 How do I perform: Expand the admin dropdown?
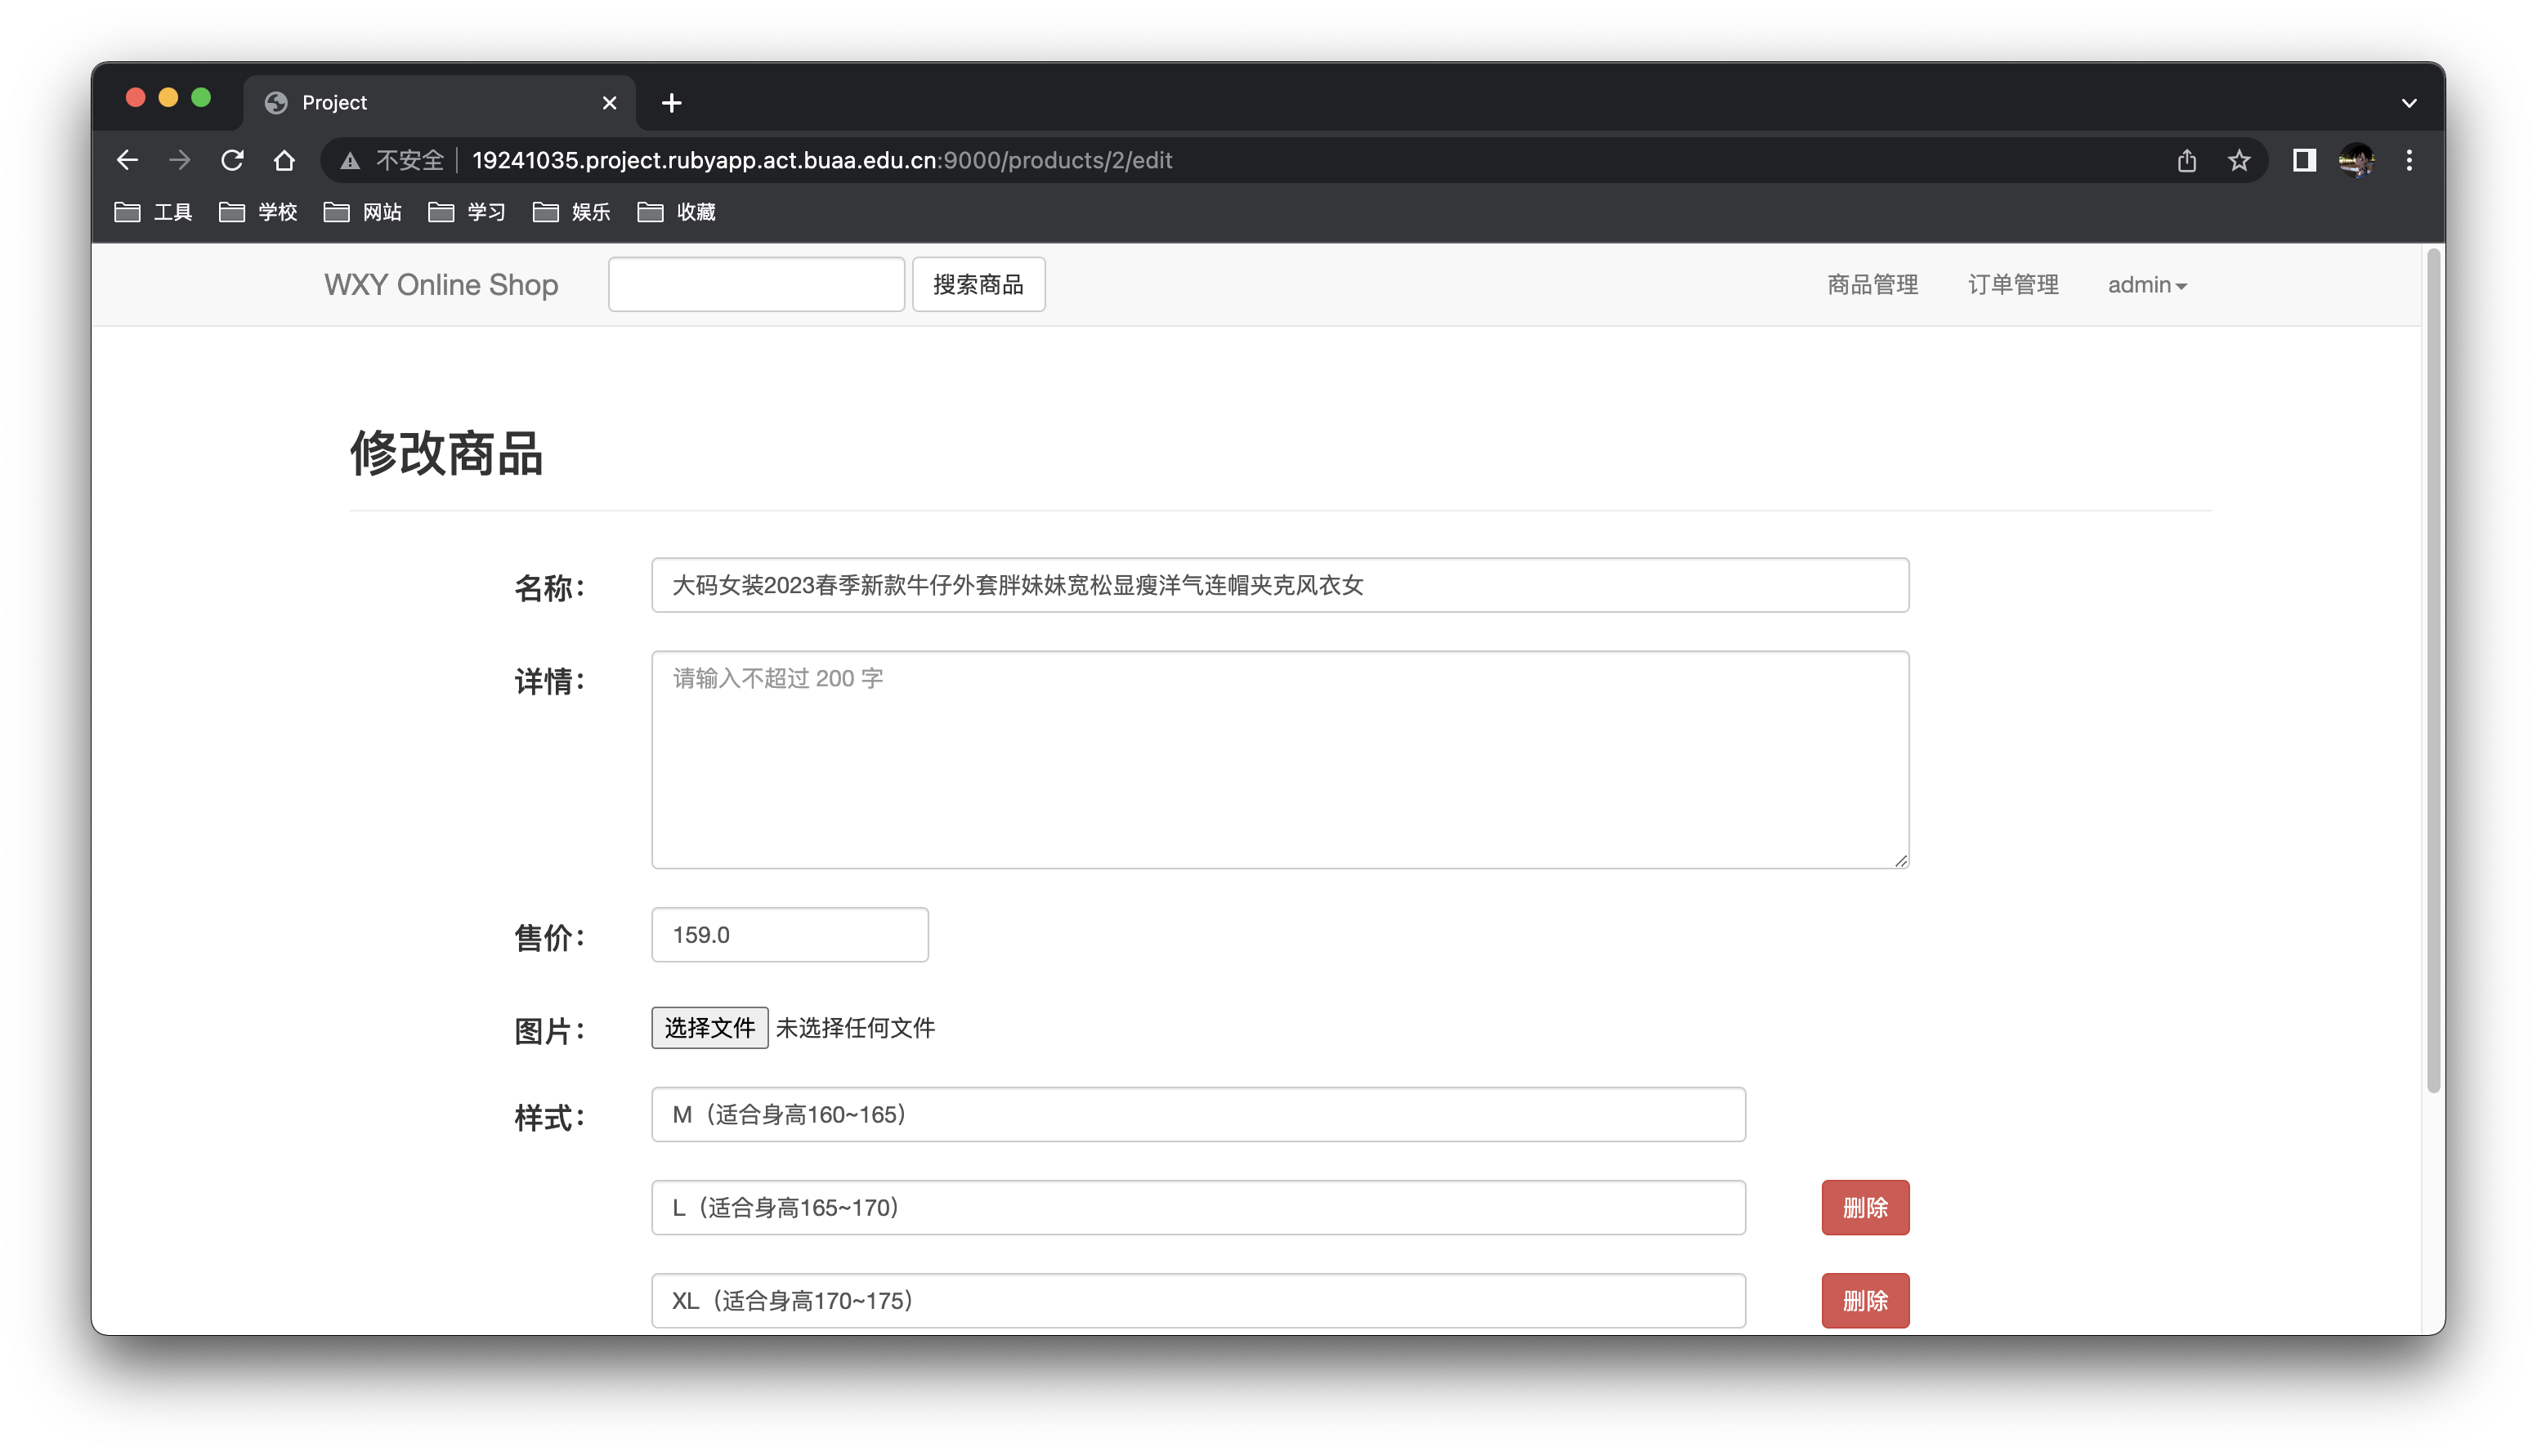pyautogui.click(x=2147, y=285)
